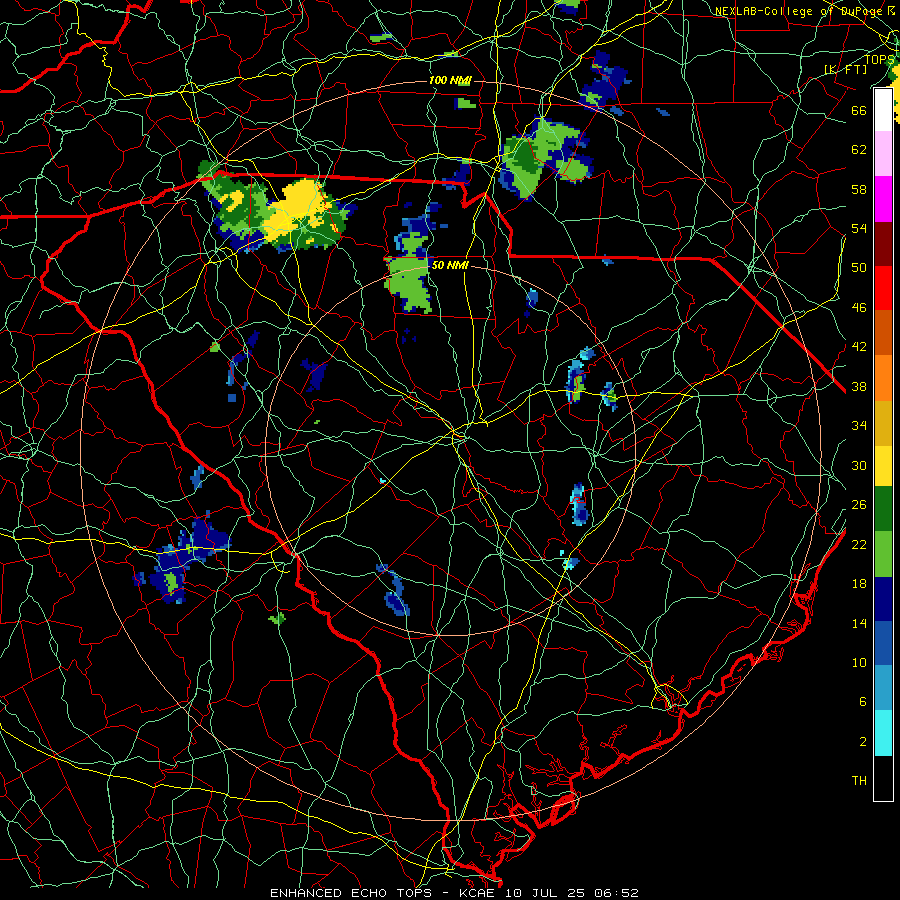Image resolution: width=900 pixels, height=900 pixels.
Task: Click the dark red (maroon) legend swatch
Action: (x=883, y=244)
